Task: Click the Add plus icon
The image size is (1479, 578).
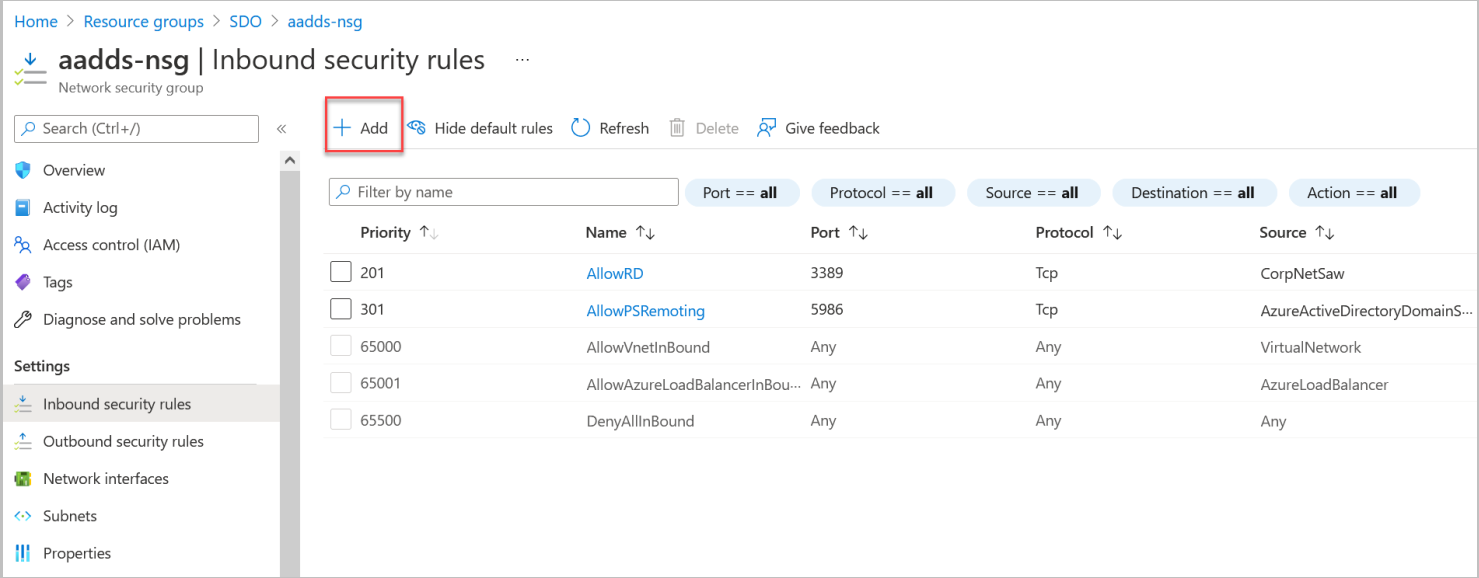Action: 342,128
